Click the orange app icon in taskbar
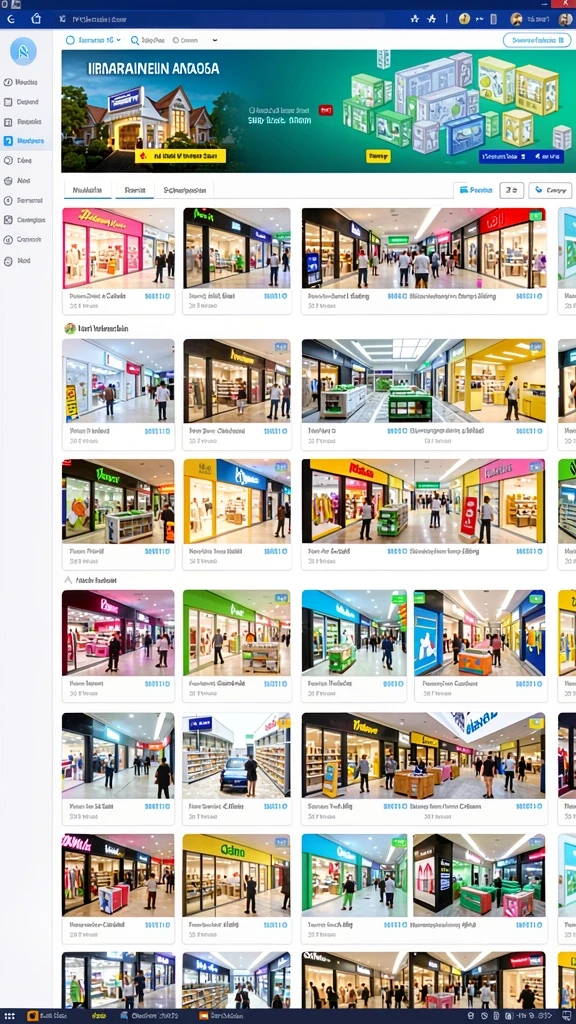This screenshot has width=576, height=1024. pos(33,1017)
